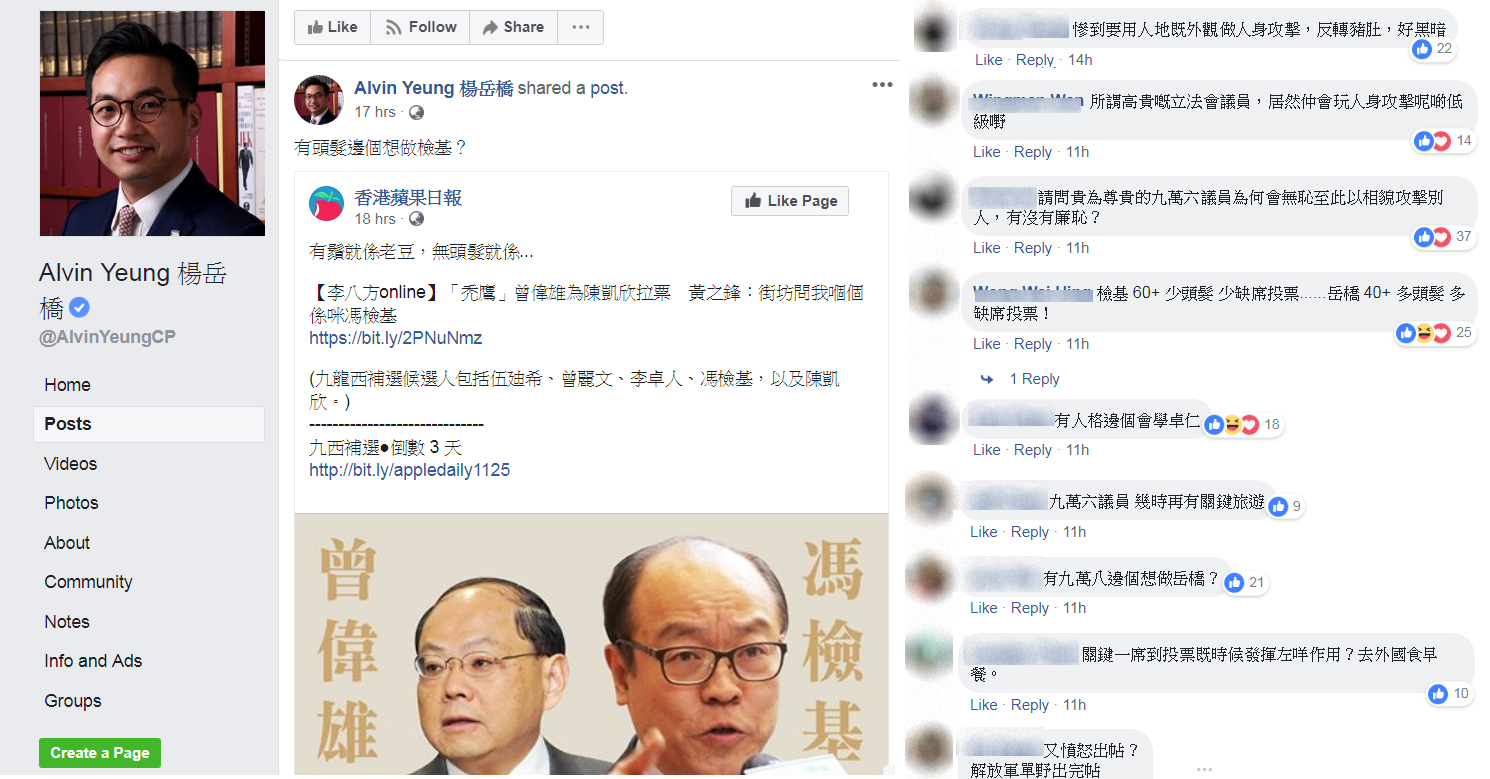Click reaction icons showing 25 on comment

point(1423,333)
